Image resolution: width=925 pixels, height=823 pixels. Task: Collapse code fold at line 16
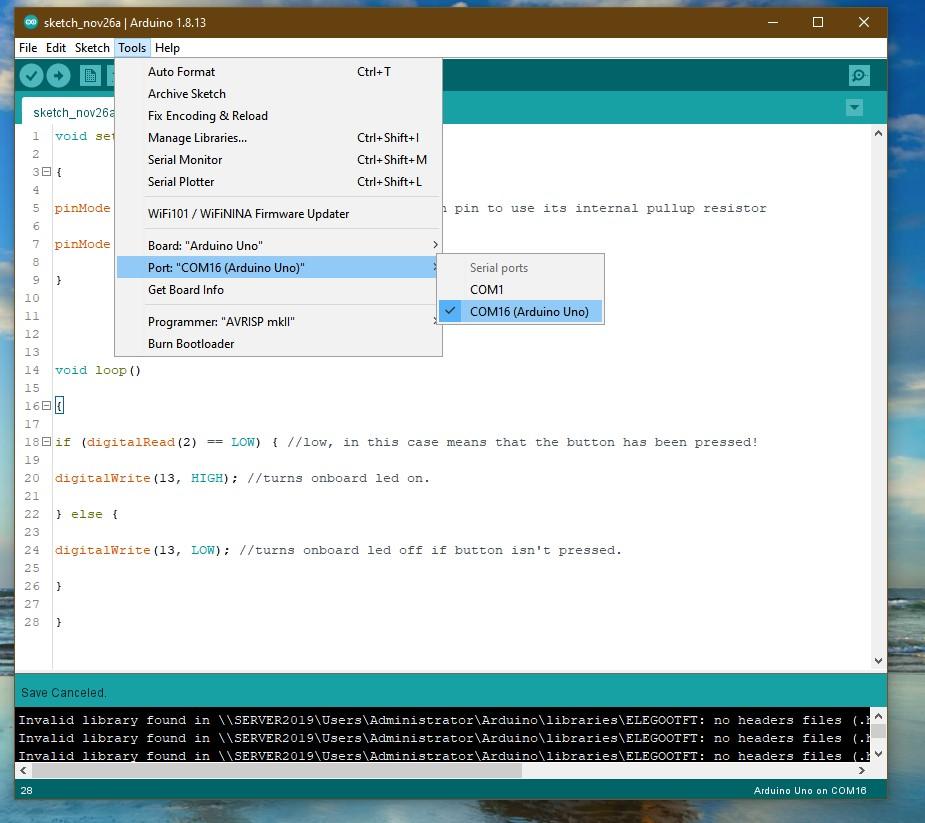[x=47, y=406]
